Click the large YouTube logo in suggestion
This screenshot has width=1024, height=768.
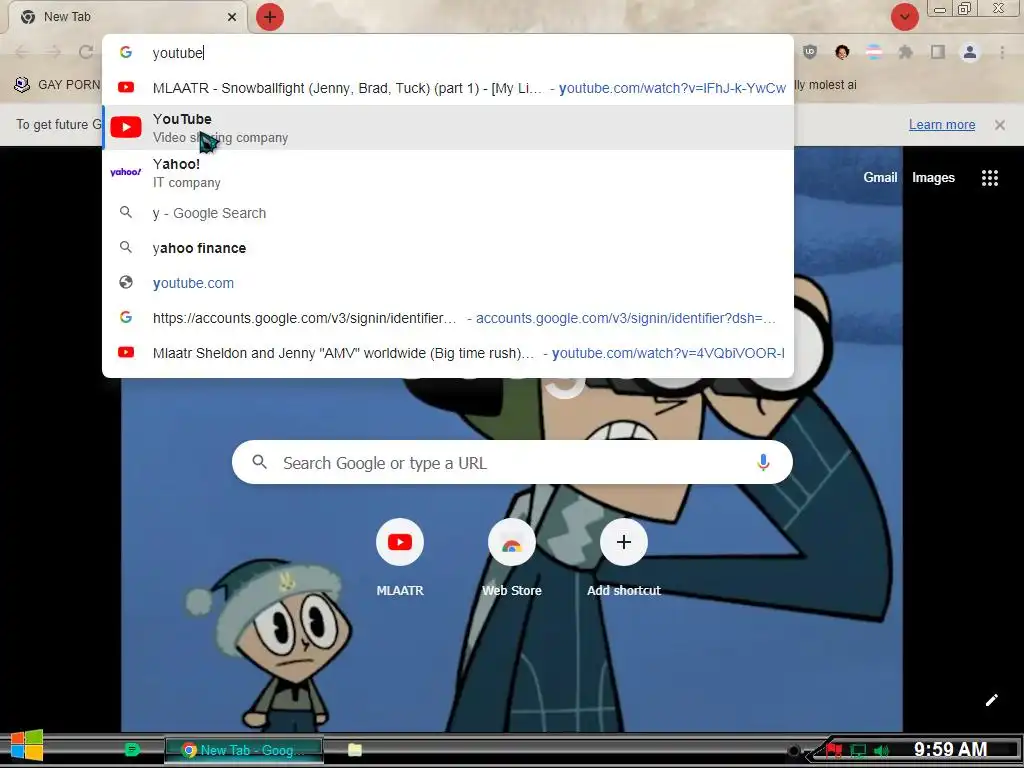[x=126, y=127]
